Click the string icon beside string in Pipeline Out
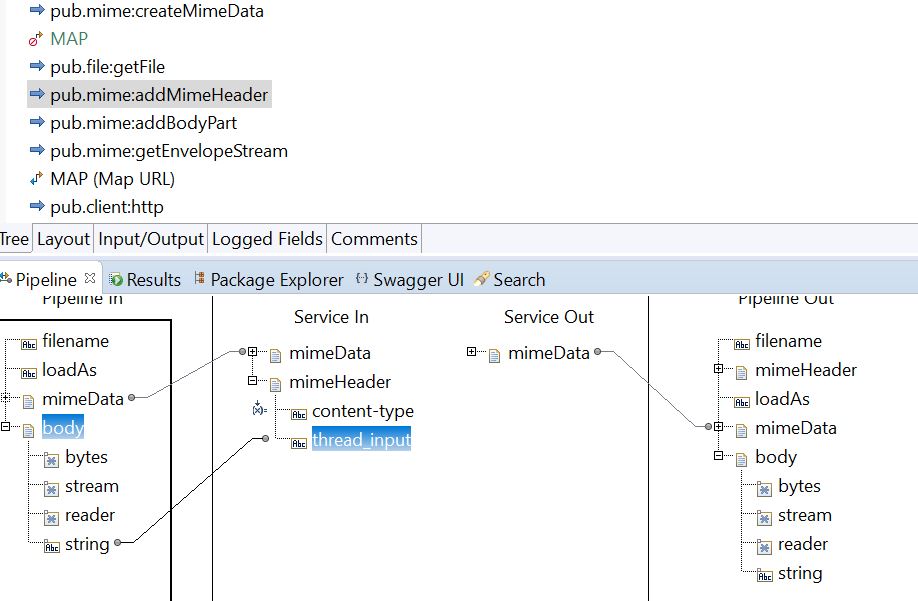This screenshot has height=601, width=918. click(x=765, y=576)
